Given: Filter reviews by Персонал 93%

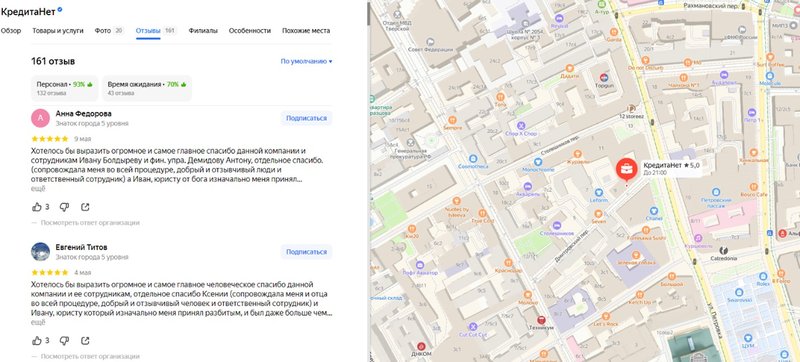Looking at the screenshot, I should [64, 88].
